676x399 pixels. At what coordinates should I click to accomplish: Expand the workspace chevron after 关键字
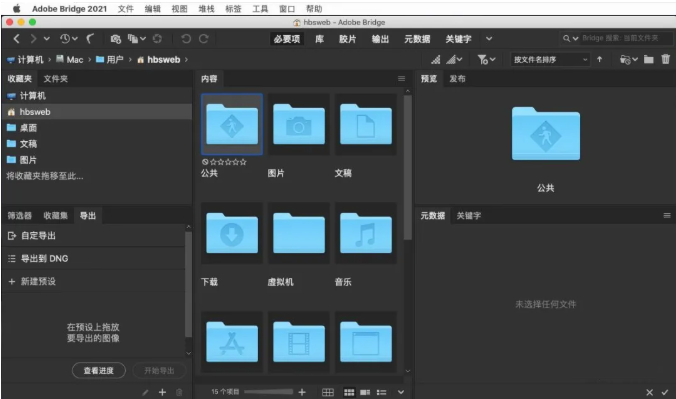coord(489,39)
